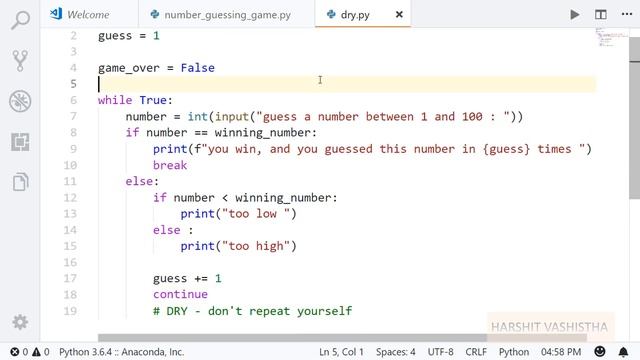
Task: Click line number 12 in the gutter
Action: pyautogui.click(x=70, y=198)
